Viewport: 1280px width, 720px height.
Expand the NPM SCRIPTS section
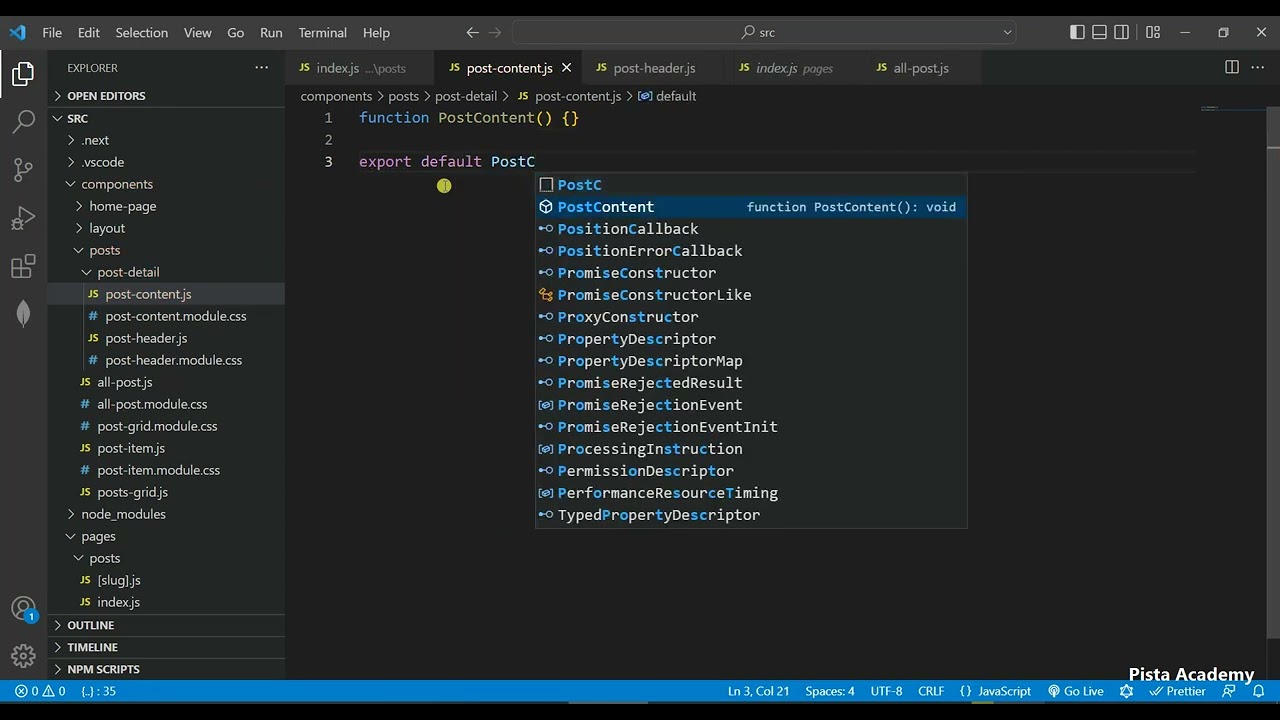click(166, 669)
